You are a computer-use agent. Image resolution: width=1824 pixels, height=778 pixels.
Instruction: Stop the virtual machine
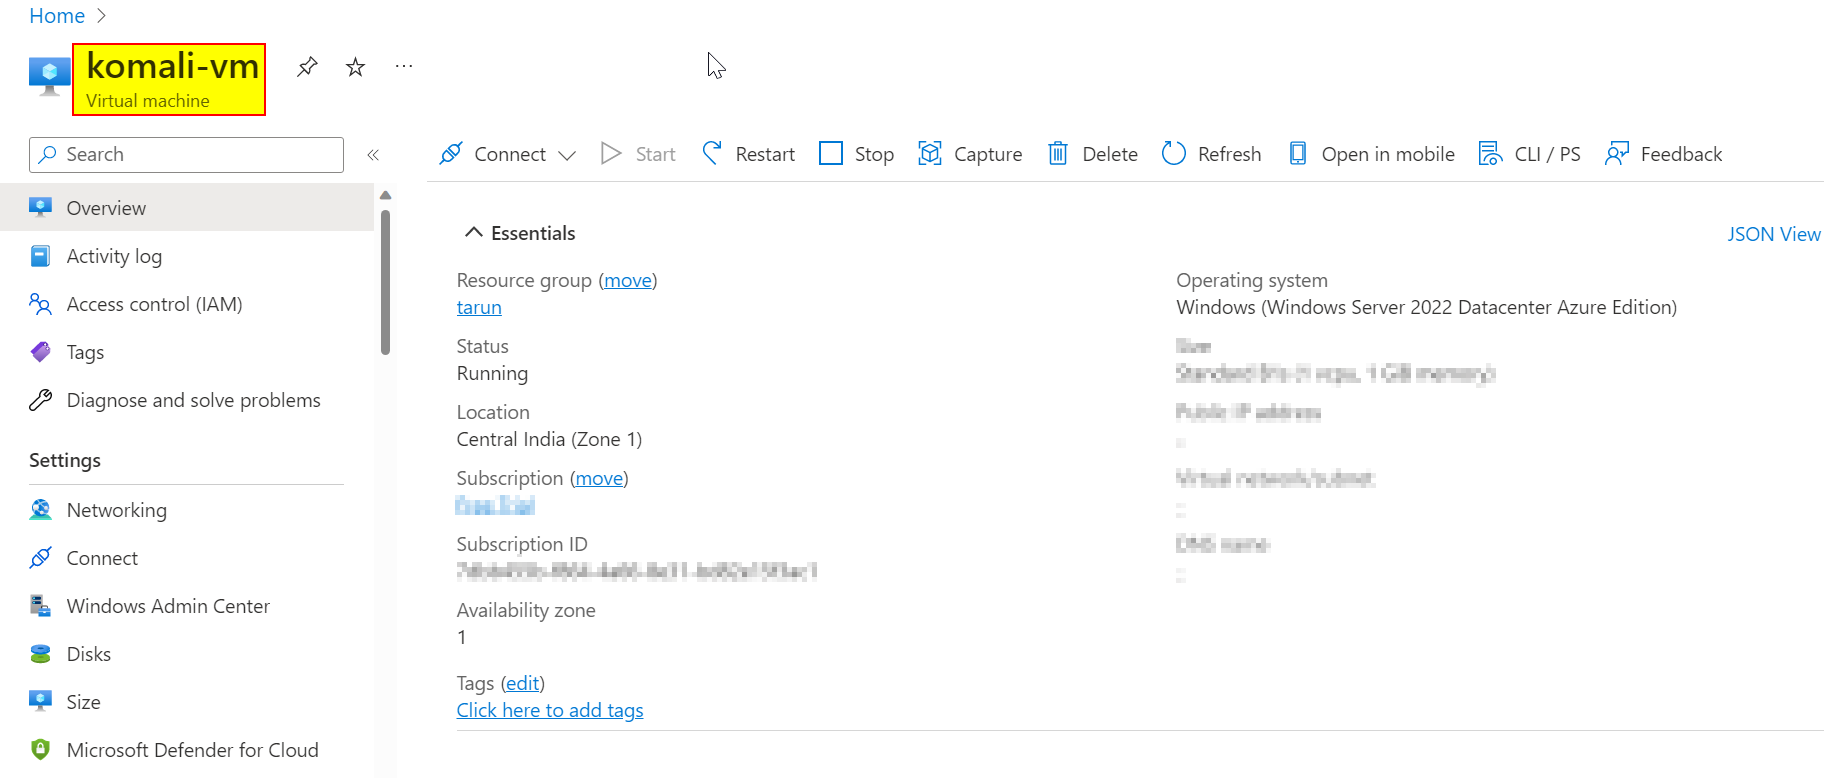pos(857,154)
